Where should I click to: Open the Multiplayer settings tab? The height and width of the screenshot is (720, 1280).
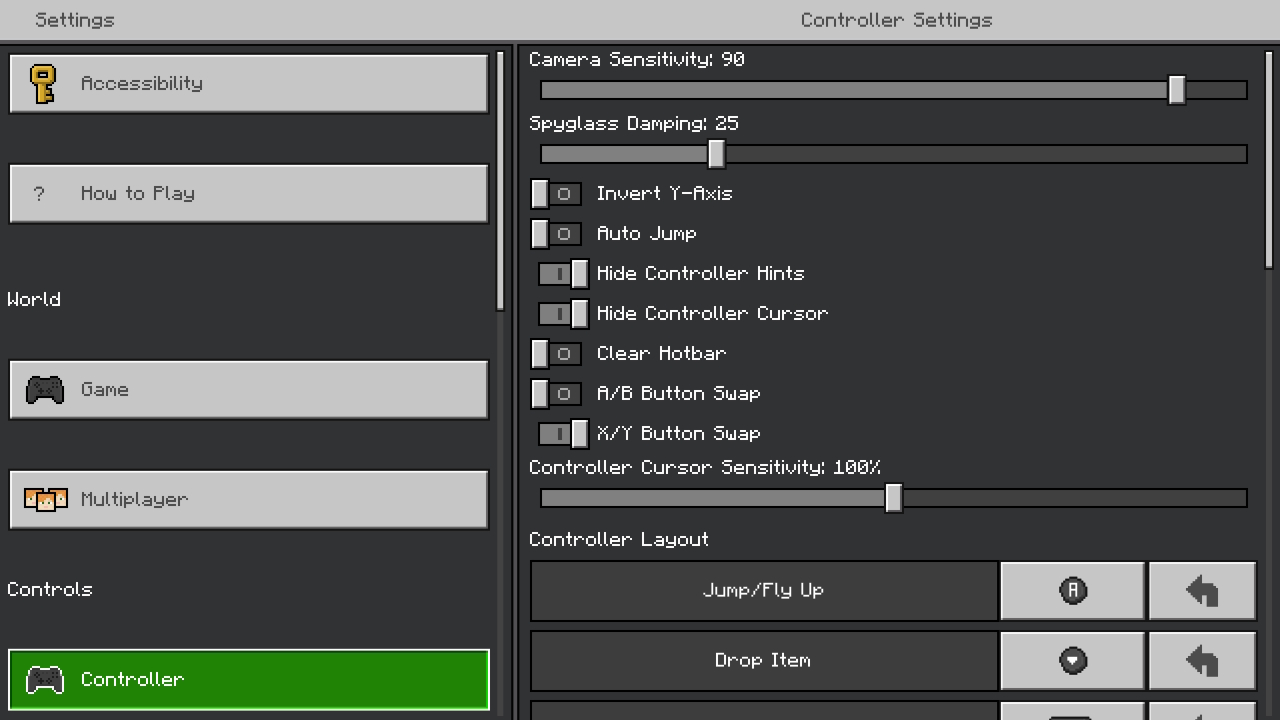click(248, 500)
